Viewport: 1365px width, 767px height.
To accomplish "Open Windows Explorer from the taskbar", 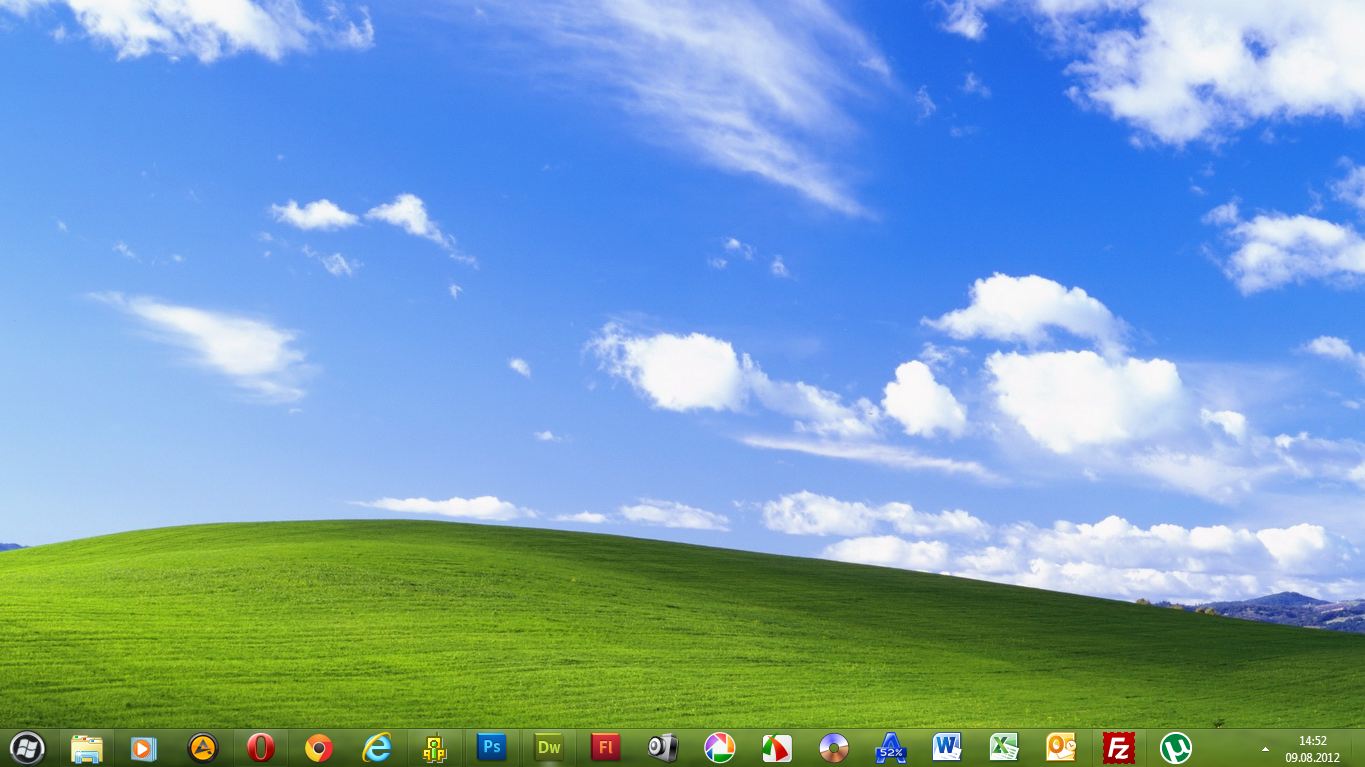I will click(87, 748).
